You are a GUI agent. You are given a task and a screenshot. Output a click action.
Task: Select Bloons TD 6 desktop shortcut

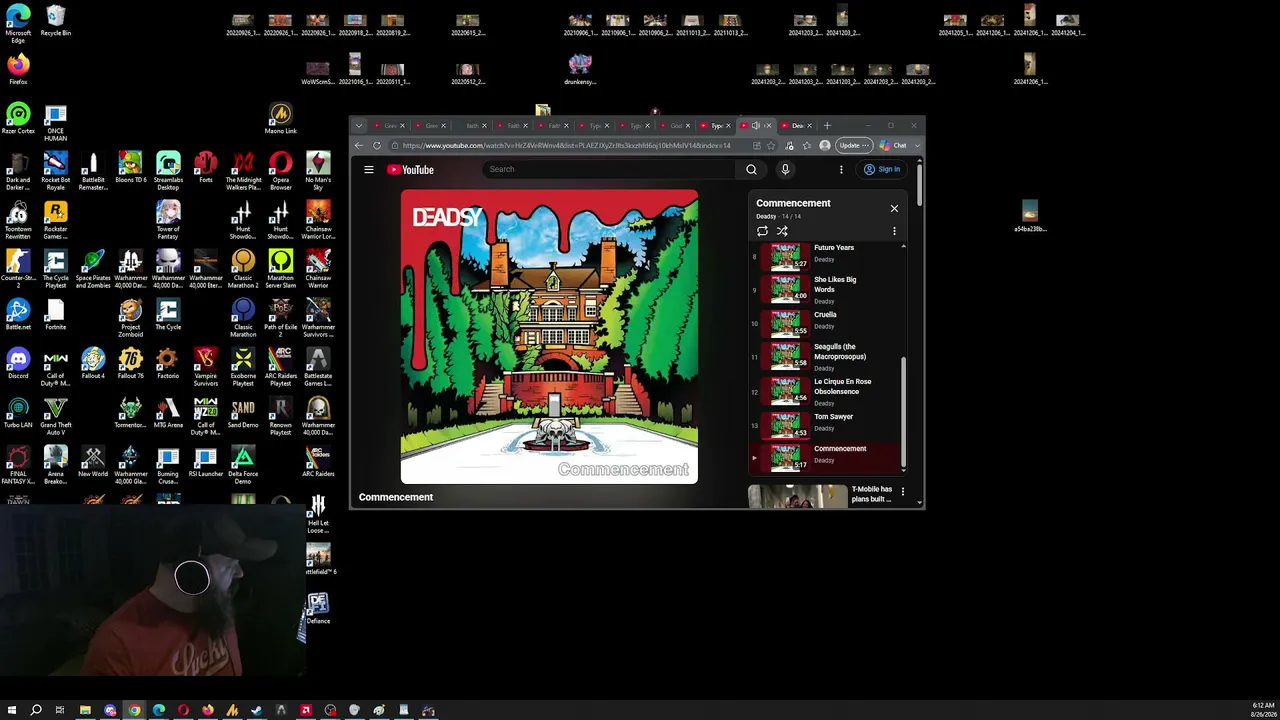point(131,167)
